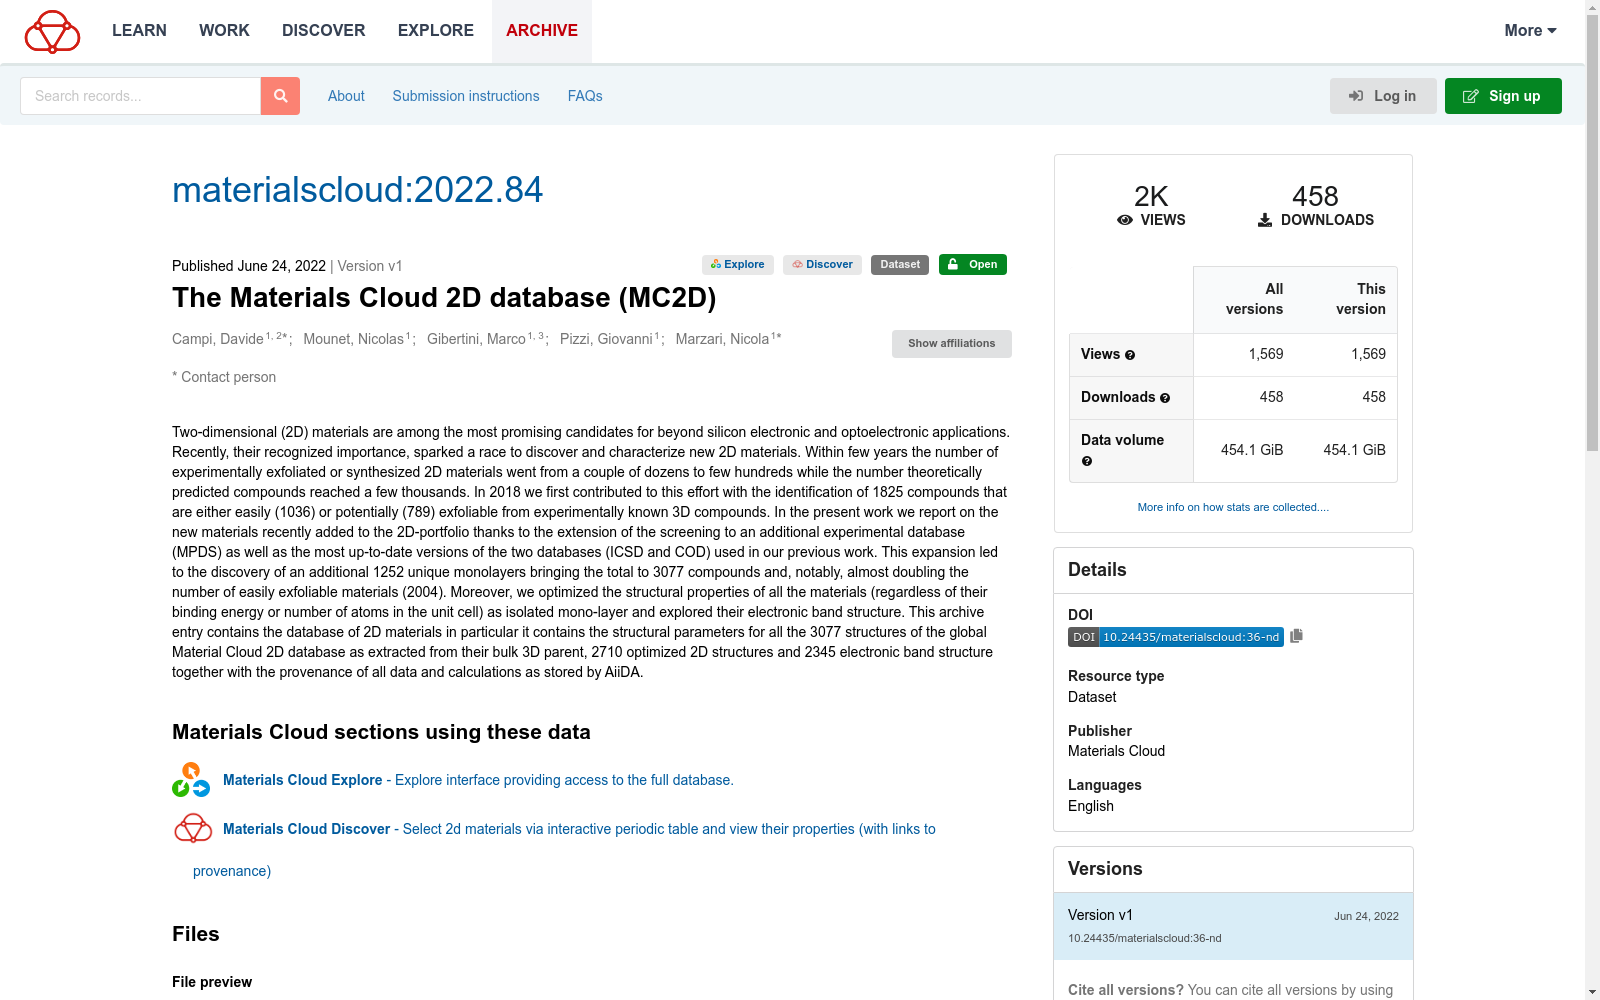Focus the Search records input field
This screenshot has width=1600, height=1000.
pos(141,96)
